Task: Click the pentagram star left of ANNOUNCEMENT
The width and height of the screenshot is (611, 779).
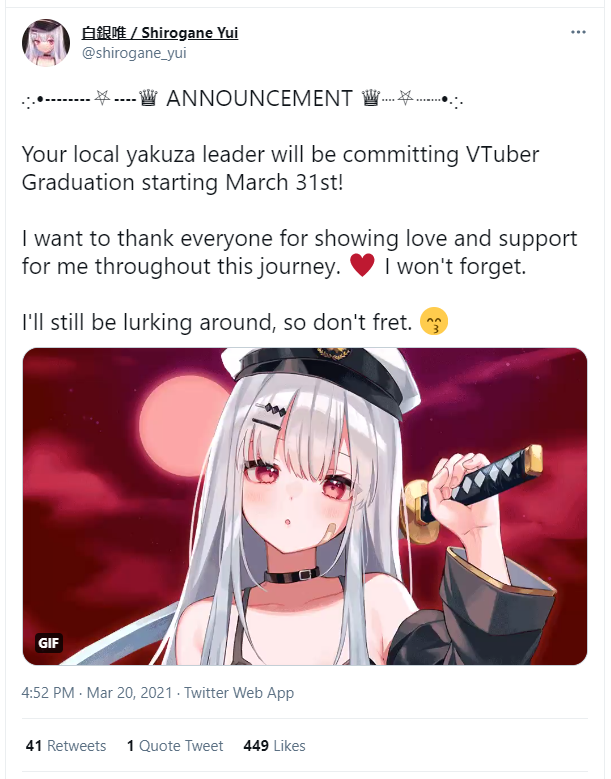Action: click(x=102, y=97)
